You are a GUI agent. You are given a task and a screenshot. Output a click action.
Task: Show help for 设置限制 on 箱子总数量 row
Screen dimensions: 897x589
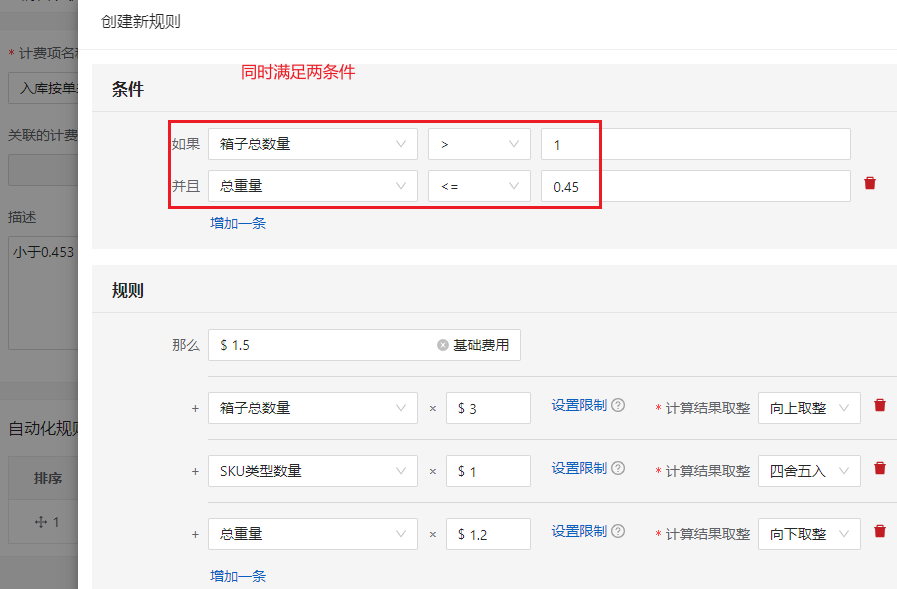tap(618, 405)
